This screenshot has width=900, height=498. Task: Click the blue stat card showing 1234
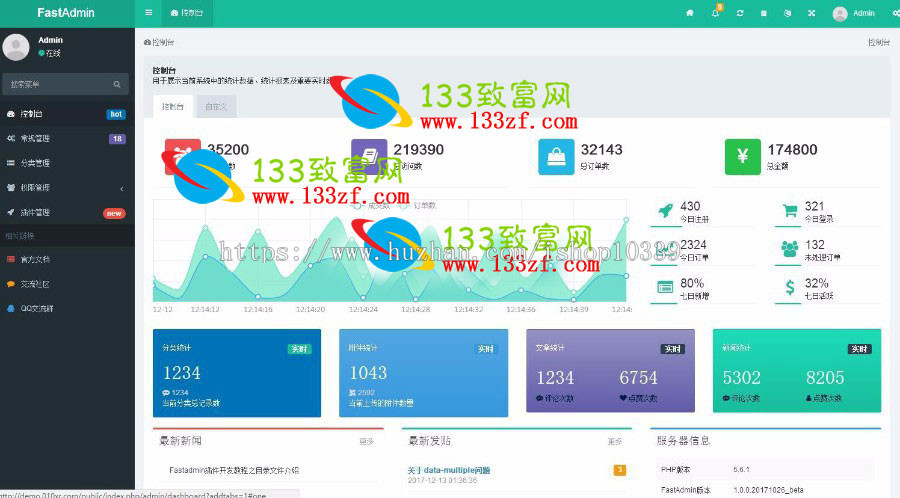tap(237, 373)
